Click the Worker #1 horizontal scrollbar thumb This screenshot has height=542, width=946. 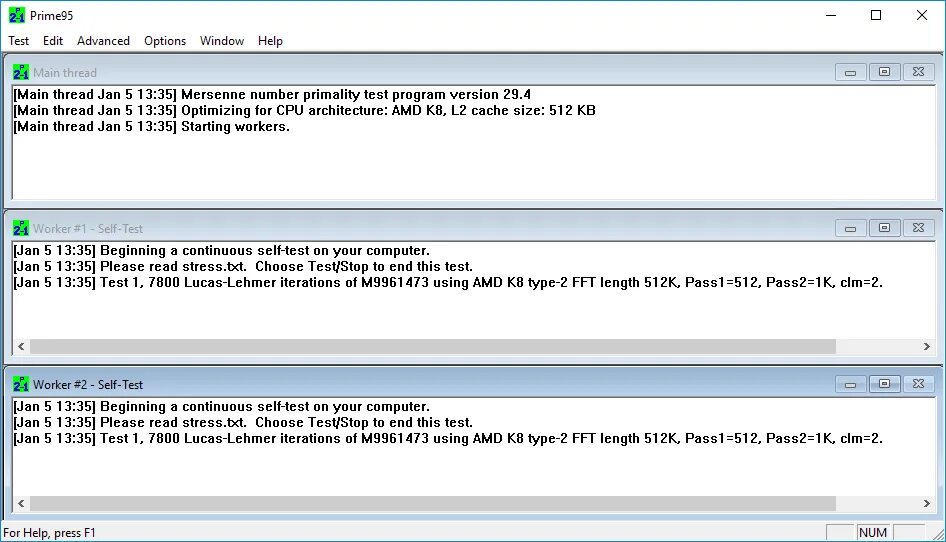433,346
